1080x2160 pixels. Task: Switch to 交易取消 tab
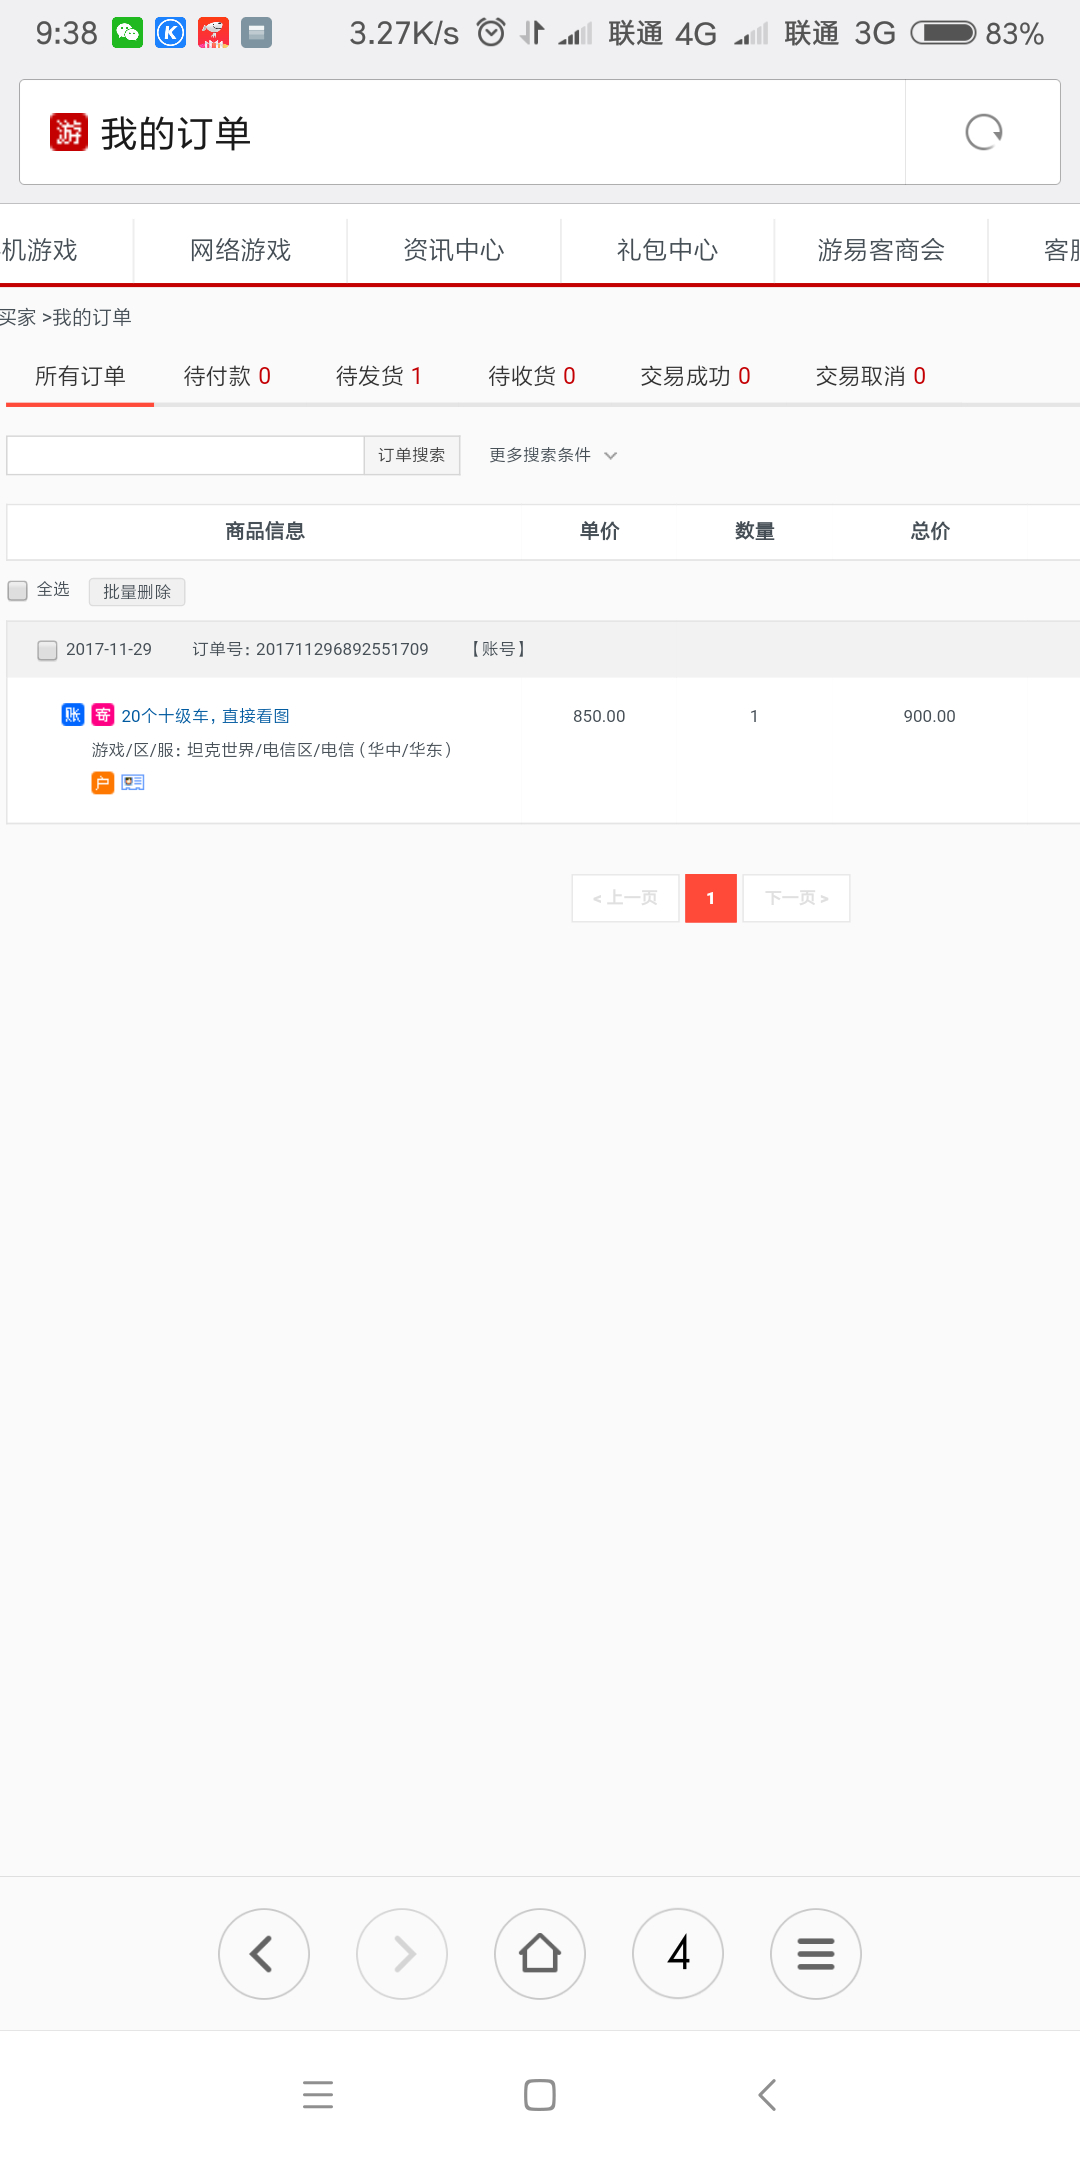870,376
